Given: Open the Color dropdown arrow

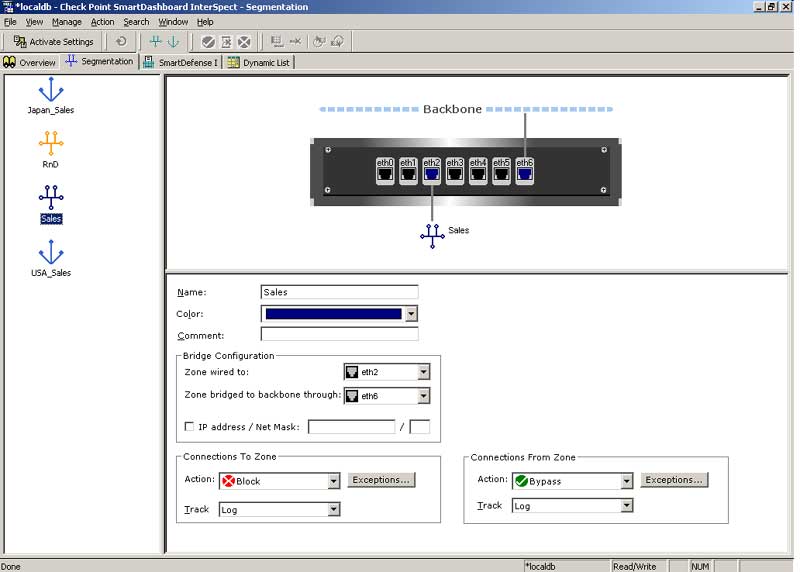Looking at the screenshot, I should 411,314.
